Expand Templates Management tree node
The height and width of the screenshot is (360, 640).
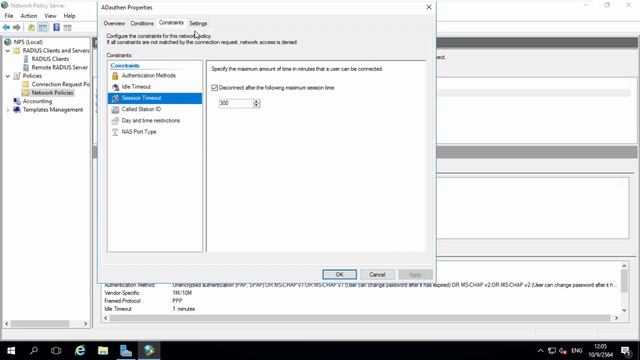point(8,110)
